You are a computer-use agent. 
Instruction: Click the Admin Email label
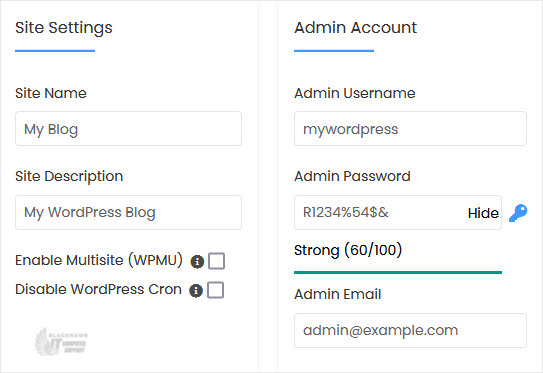coord(338,294)
